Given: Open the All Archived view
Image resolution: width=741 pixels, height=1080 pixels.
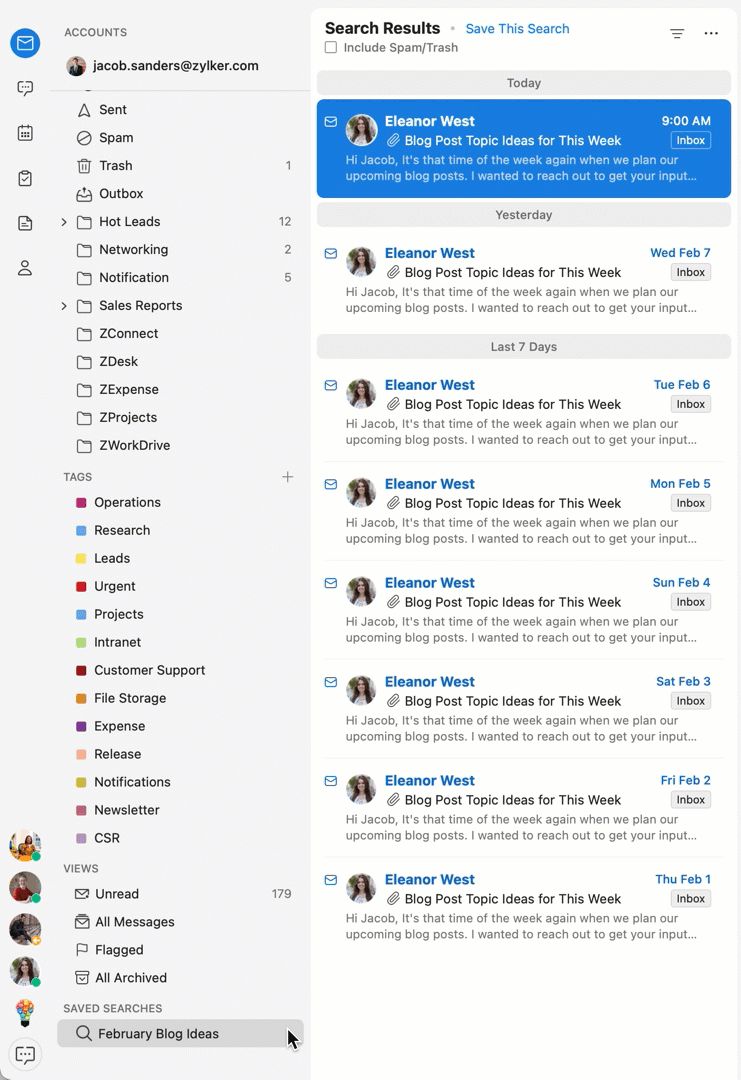Looking at the screenshot, I should (x=180, y=977).
